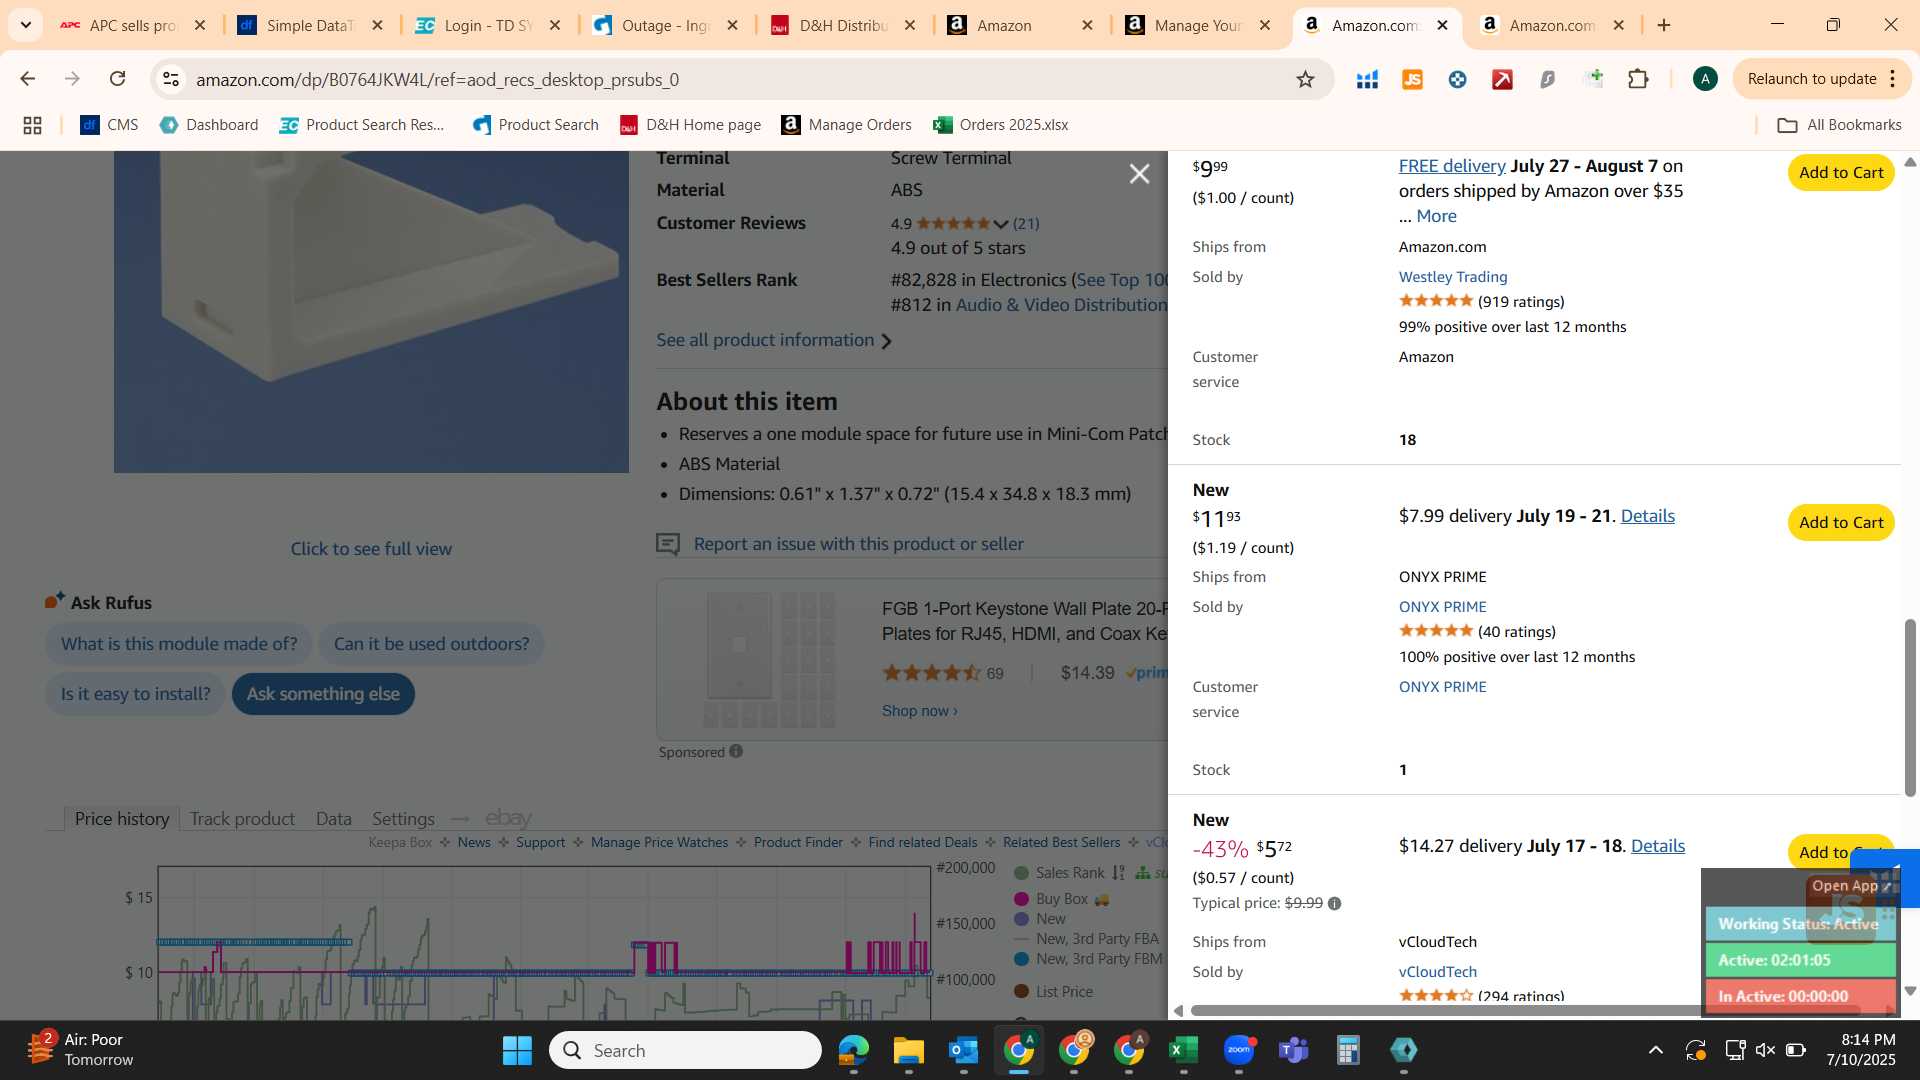
Task: Add ONYX PRIME $11.93 offer to cart
Action: point(1841,522)
